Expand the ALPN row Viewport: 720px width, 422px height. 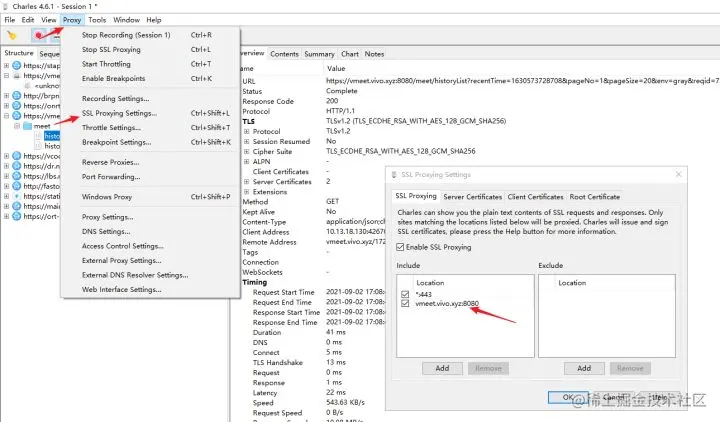coord(247,162)
